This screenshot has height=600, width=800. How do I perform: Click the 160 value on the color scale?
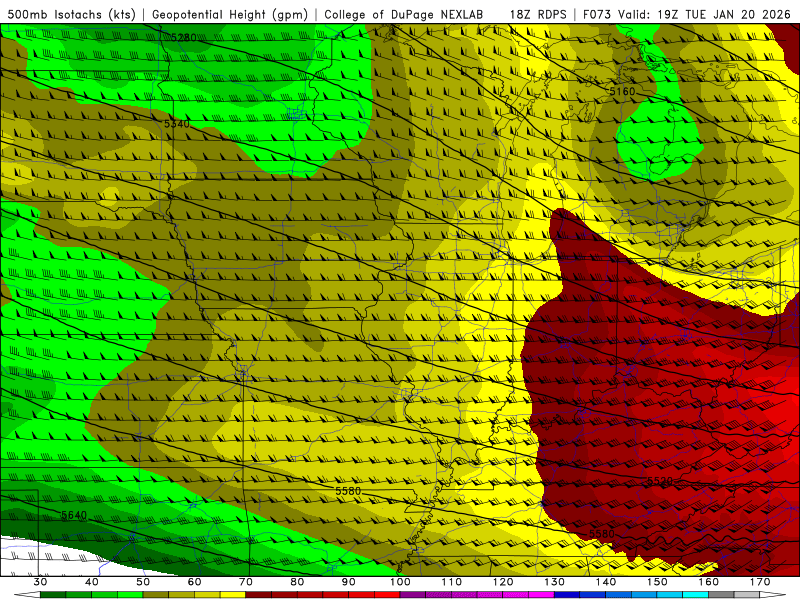click(709, 582)
